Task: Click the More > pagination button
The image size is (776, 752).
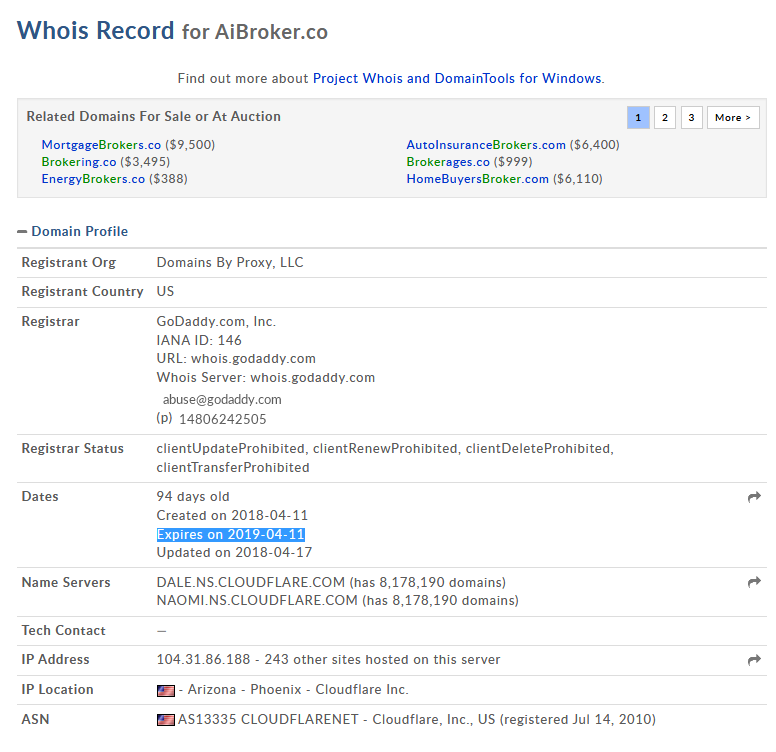Action: click(x=733, y=118)
